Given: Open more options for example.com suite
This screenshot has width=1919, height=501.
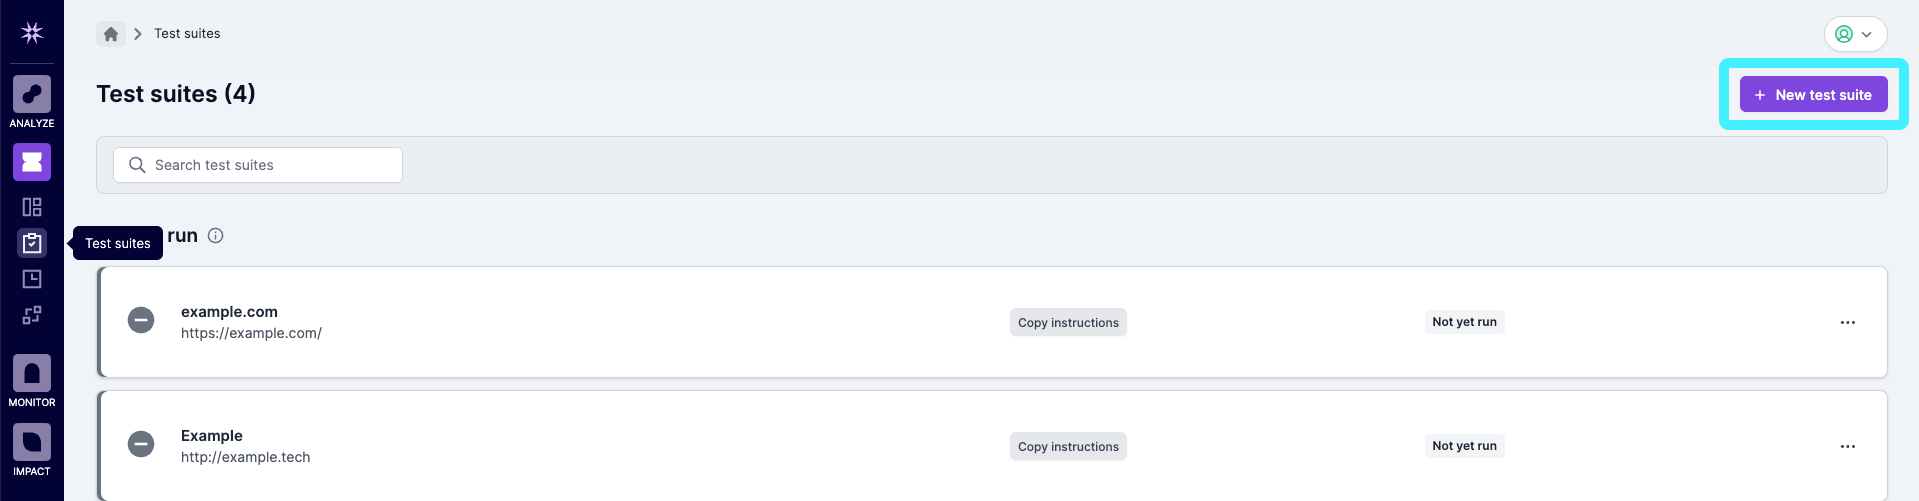Looking at the screenshot, I should tap(1847, 323).
